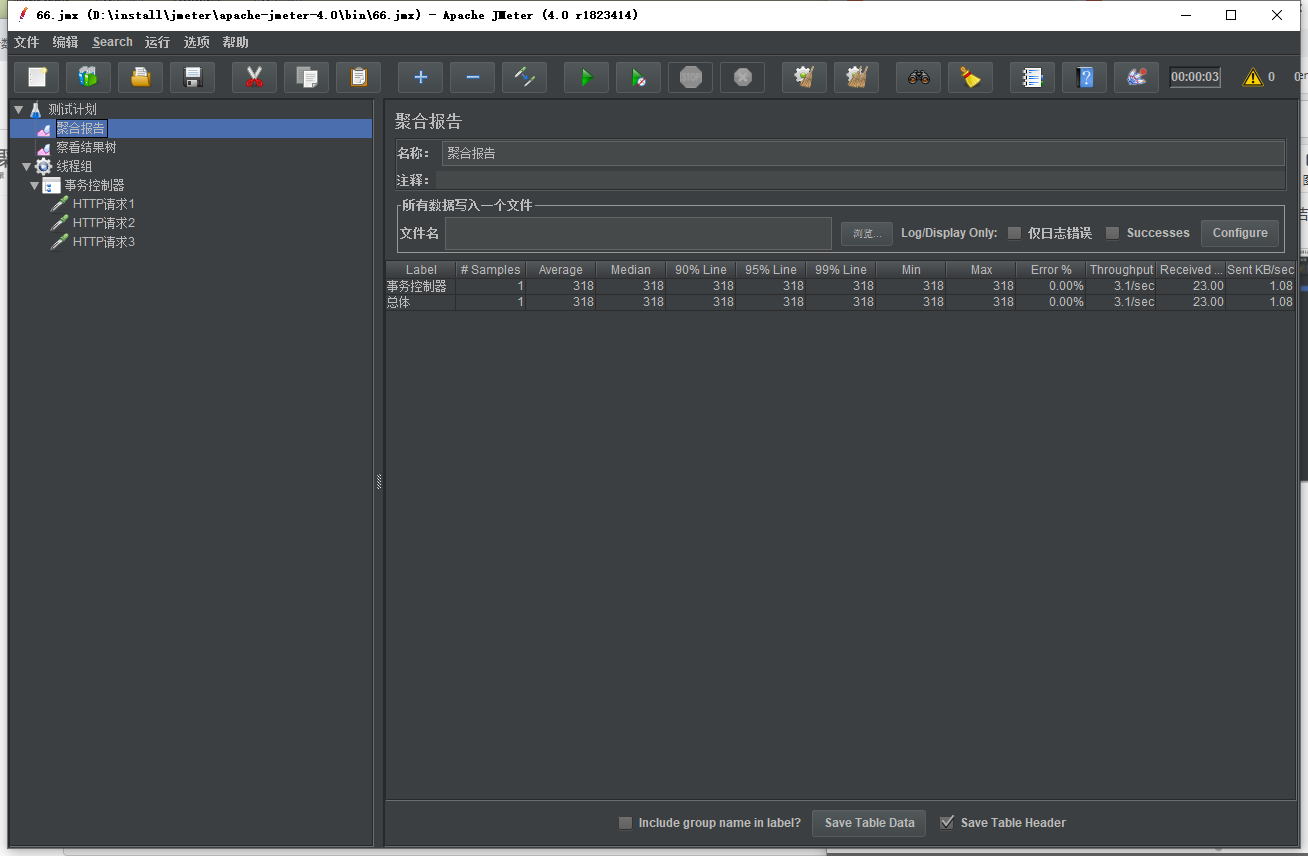Viewport: 1308px width, 856px height.
Task: Open the Function Helper list icon
Action: click(x=1033, y=77)
